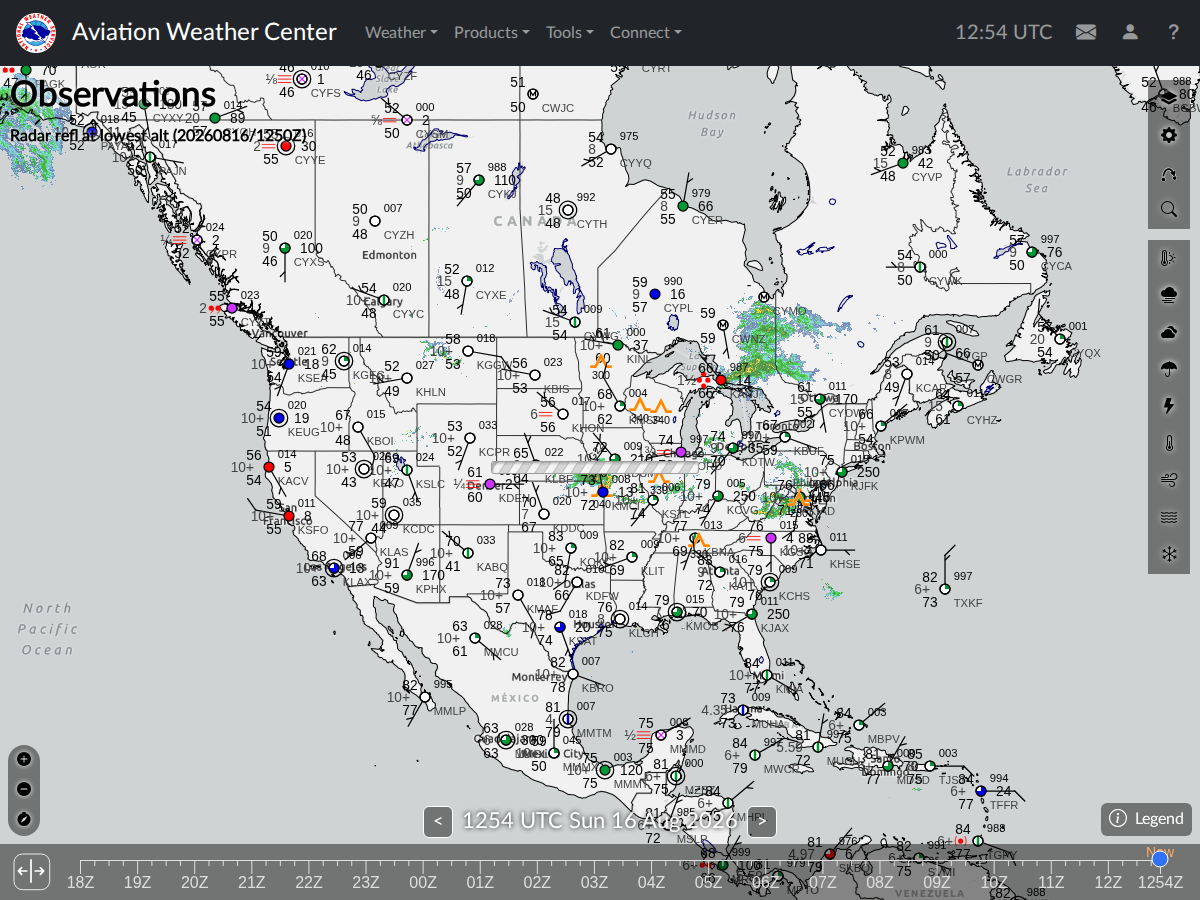Toggle the thermometer-sun weather layer

tap(1169, 258)
